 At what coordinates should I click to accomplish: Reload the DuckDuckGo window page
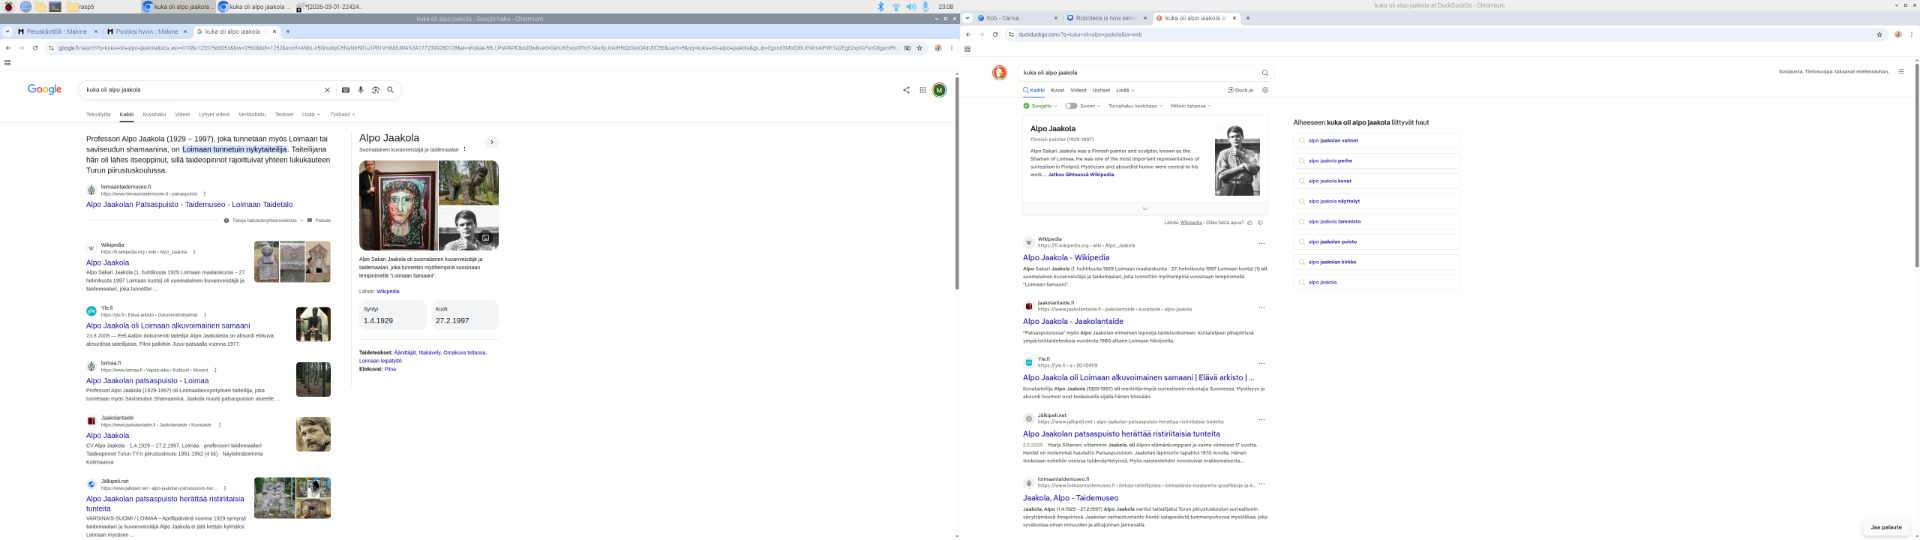coord(995,34)
